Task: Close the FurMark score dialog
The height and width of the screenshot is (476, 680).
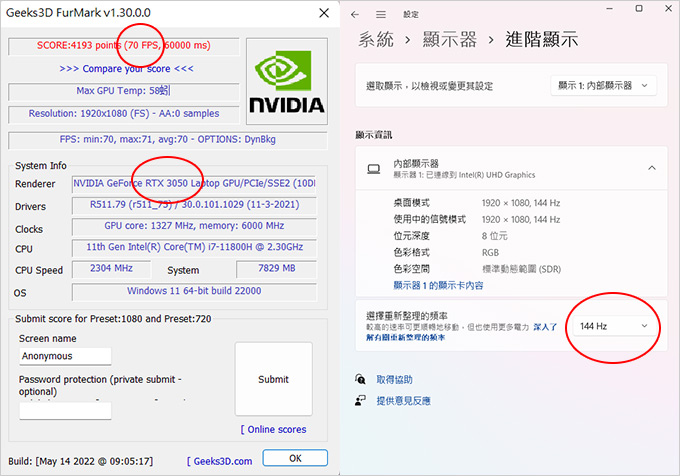Action: tap(324, 13)
